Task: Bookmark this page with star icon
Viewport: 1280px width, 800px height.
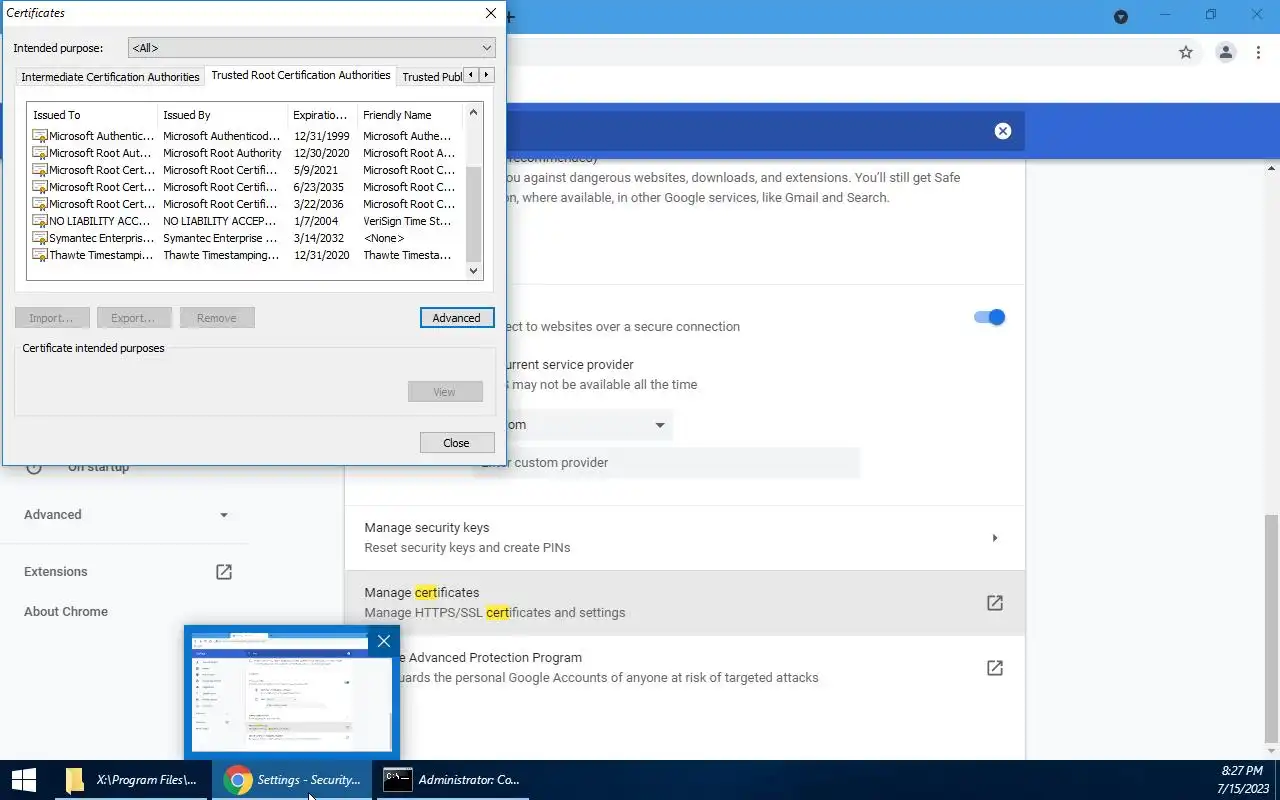Action: 1186,52
